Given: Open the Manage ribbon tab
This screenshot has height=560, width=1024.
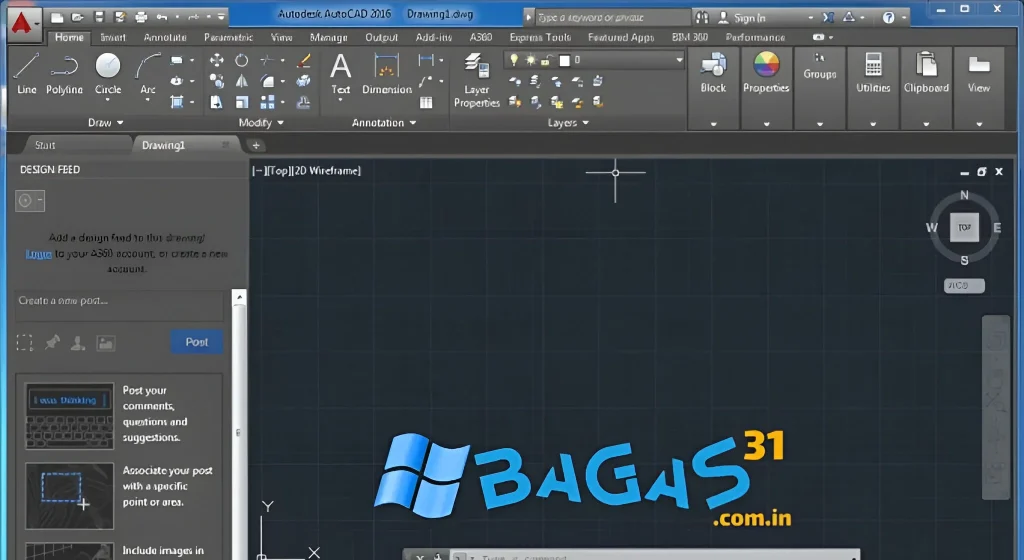Looking at the screenshot, I should pyautogui.click(x=328, y=37).
